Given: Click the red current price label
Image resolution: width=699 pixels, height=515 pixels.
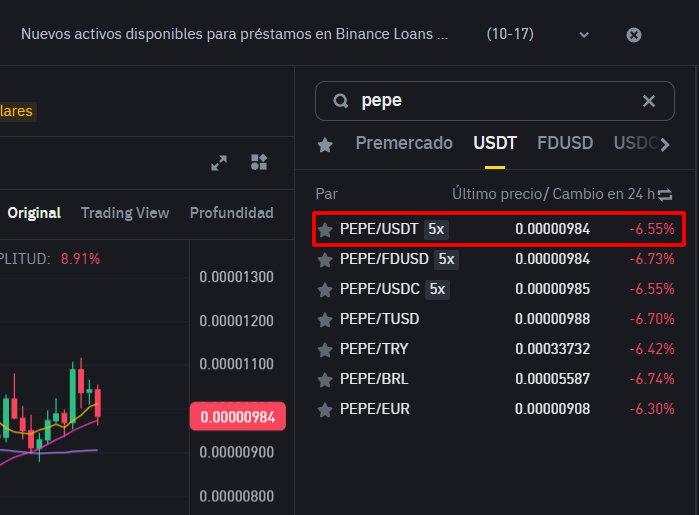Looking at the screenshot, I should coord(238,417).
